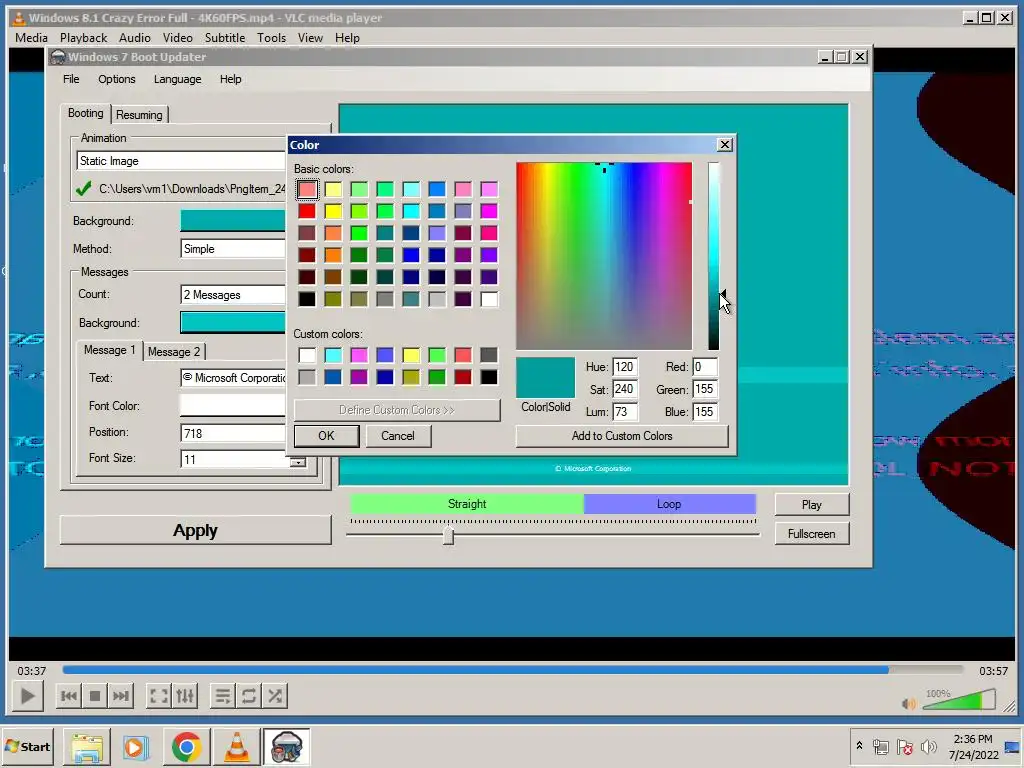Click Apply button
Viewport: 1024px width, 768px height.
[x=195, y=530]
